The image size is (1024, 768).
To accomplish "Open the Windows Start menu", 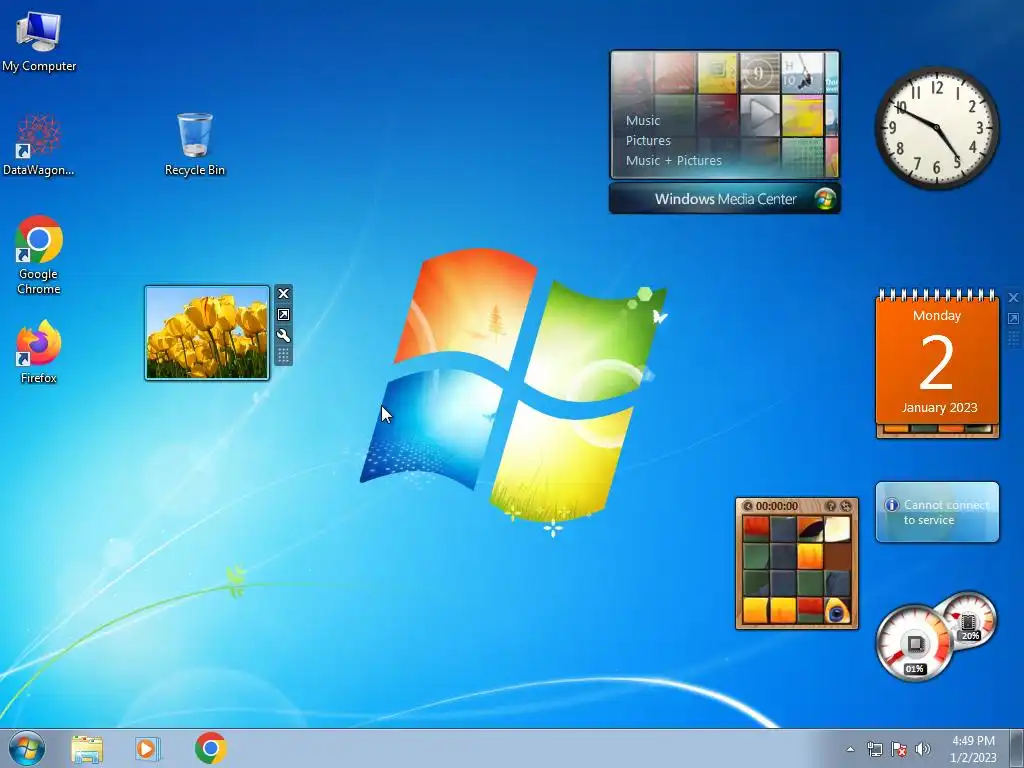I will pyautogui.click(x=27, y=748).
